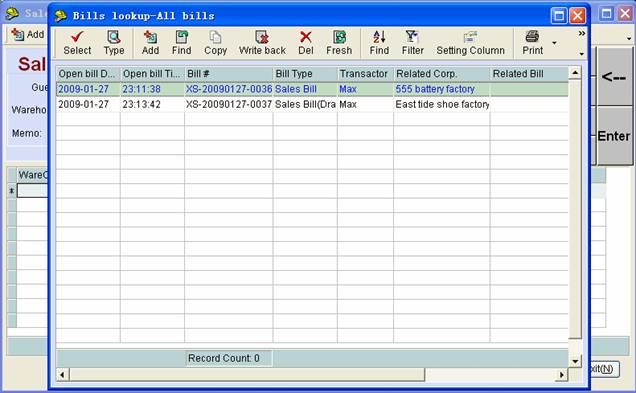636x393 pixels.
Task: Click the Bill # column header
Action: click(x=229, y=74)
